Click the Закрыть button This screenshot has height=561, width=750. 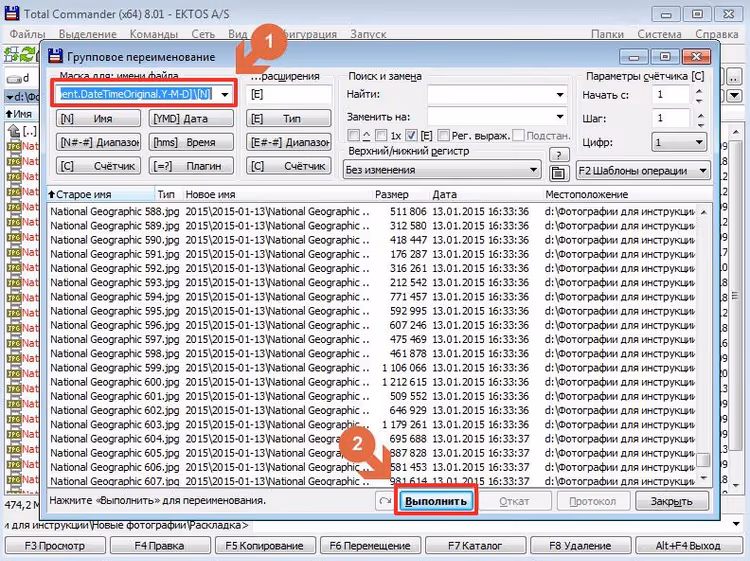672,501
